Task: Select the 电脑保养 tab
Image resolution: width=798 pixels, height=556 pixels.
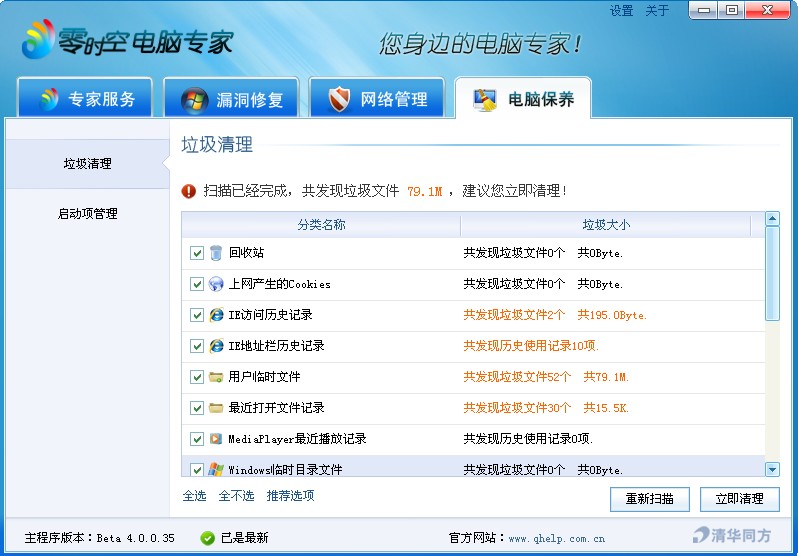Action: click(x=523, y=98)
